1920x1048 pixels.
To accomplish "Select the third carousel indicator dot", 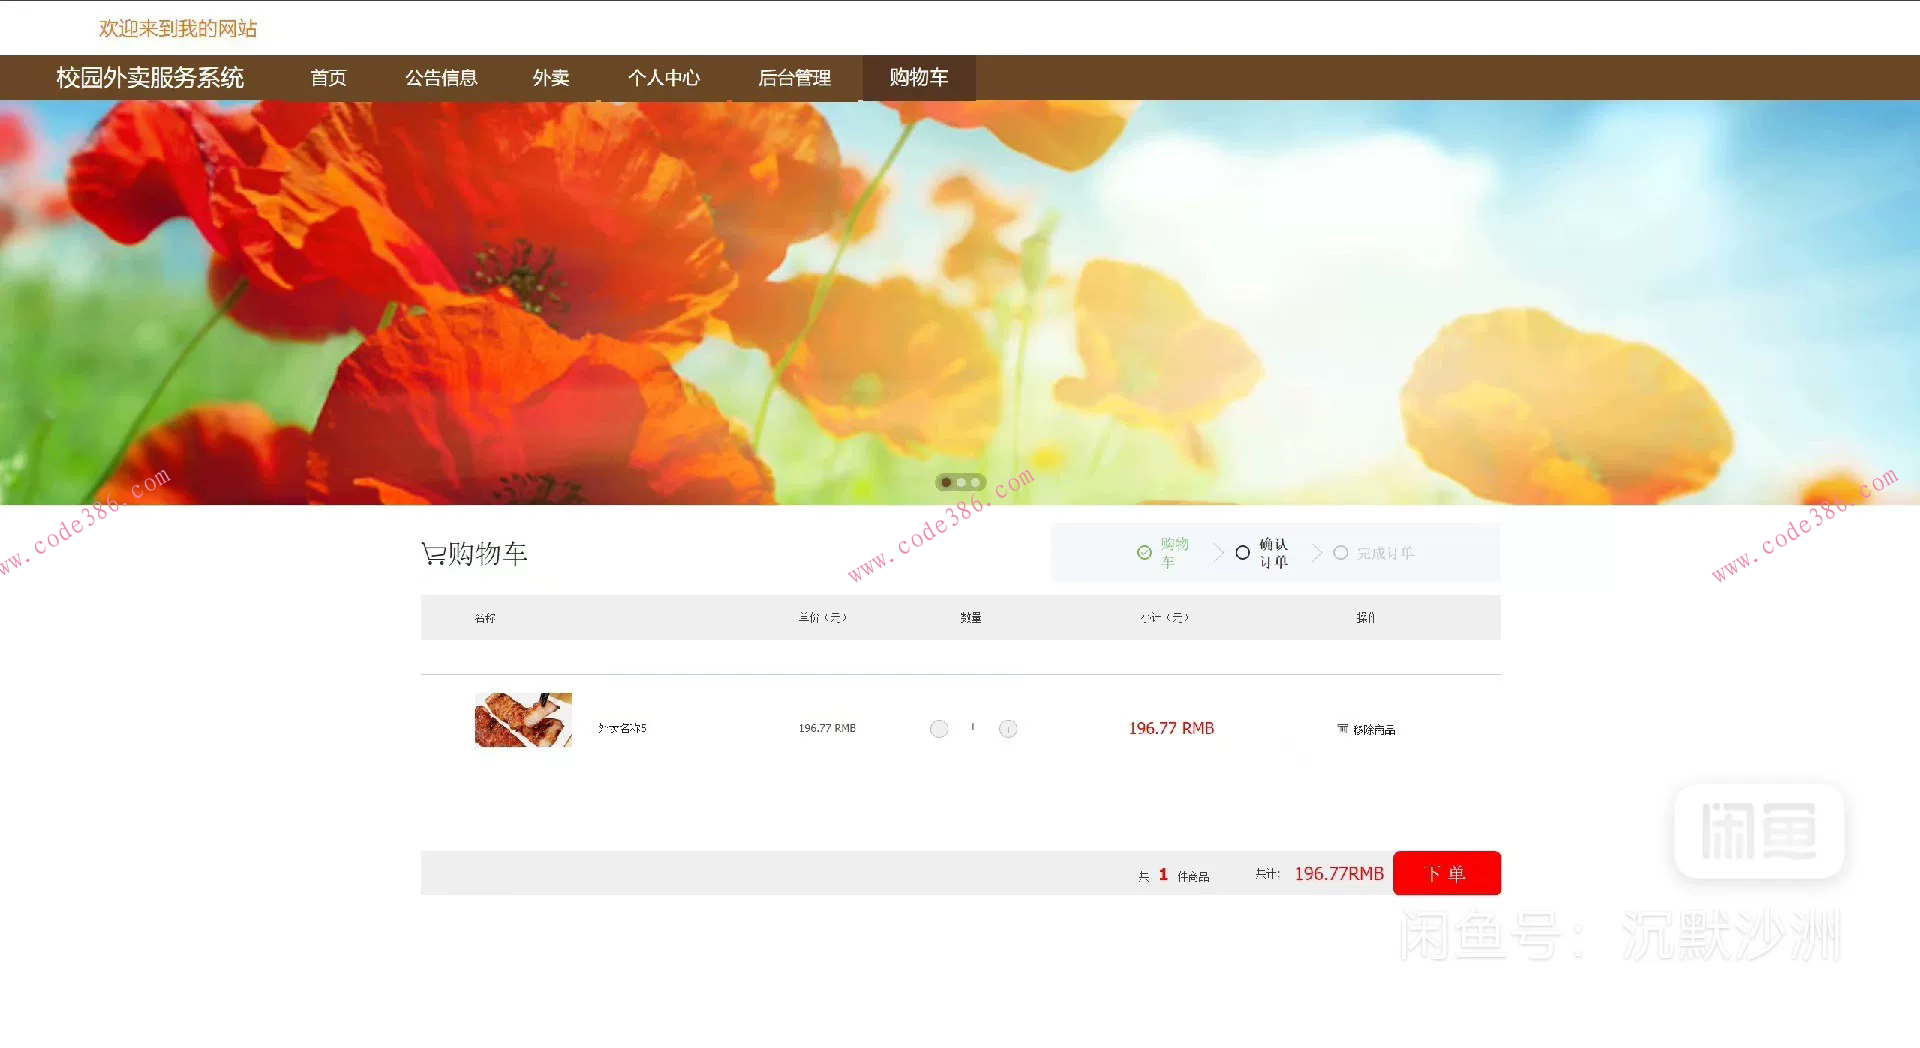I will tap(977, 482).
